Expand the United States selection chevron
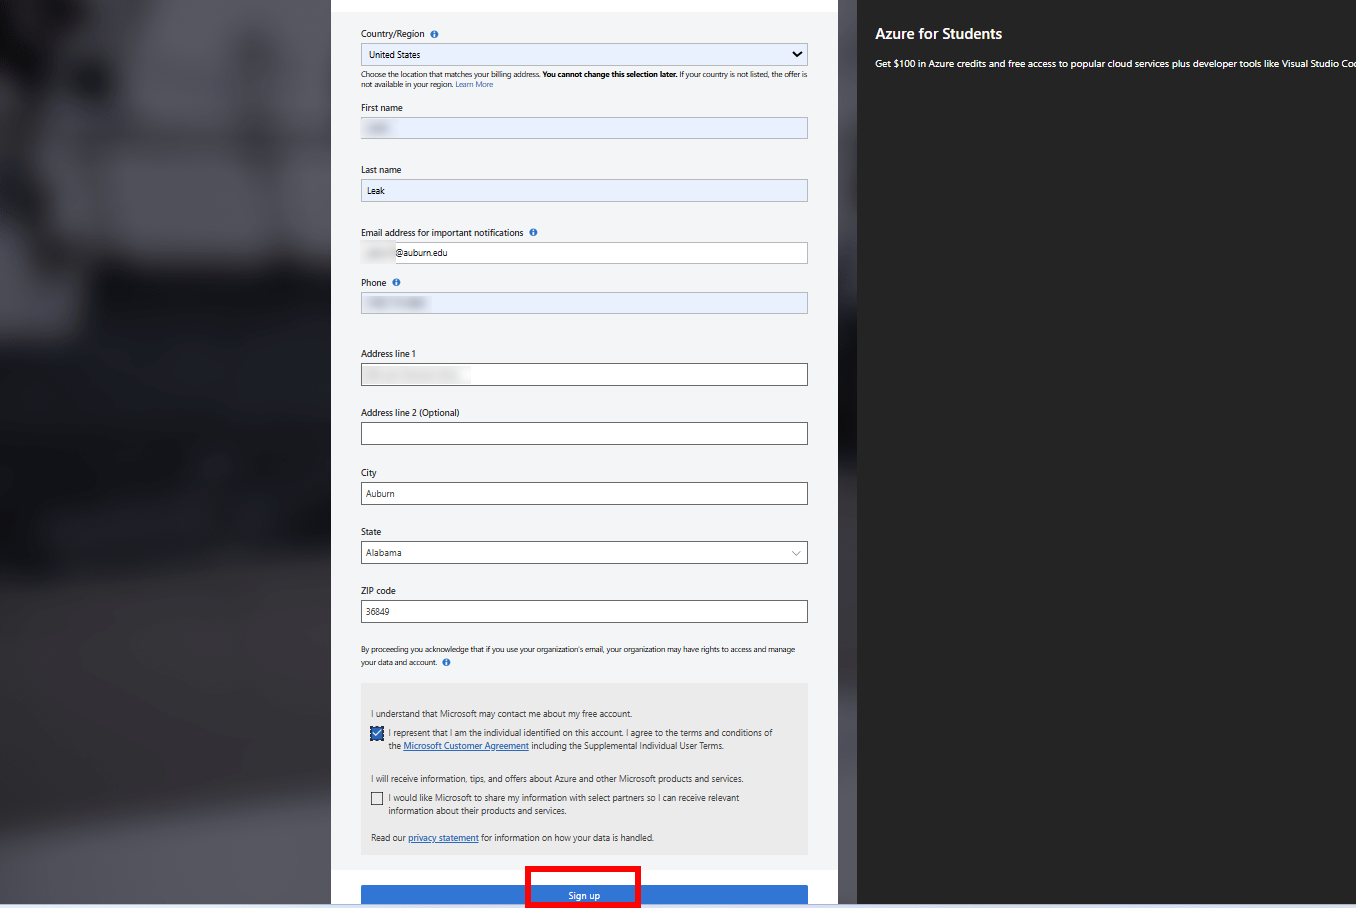Viewport: 1356px width, 908px height. click(797, 54)
